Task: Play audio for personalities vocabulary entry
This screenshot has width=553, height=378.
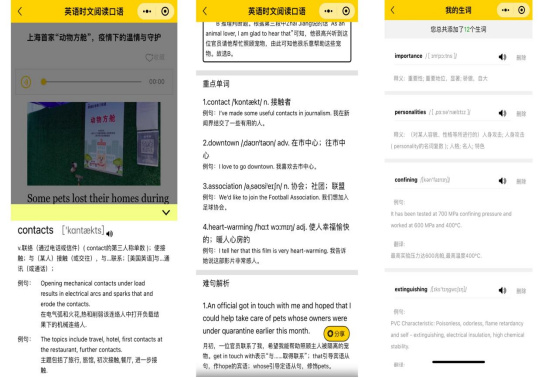Action: 502,113
